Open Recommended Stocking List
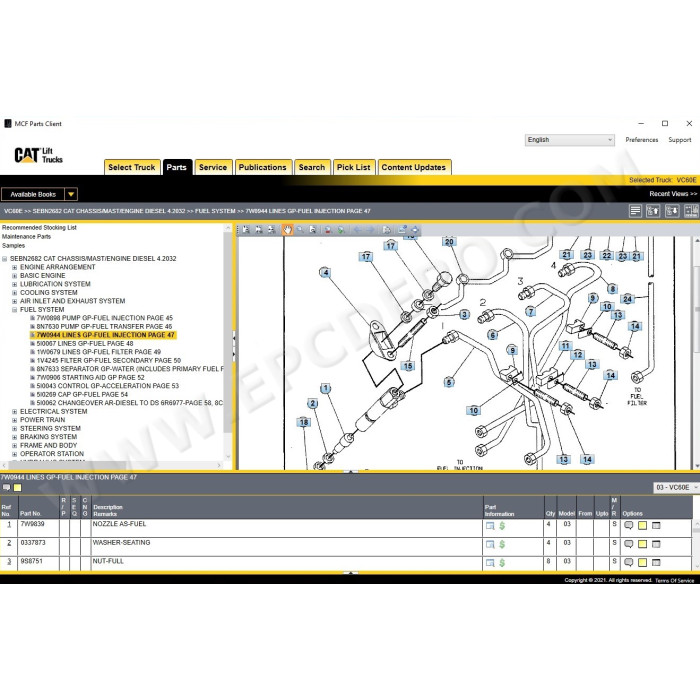The image size is (700, 700). (x=39, y=228)
